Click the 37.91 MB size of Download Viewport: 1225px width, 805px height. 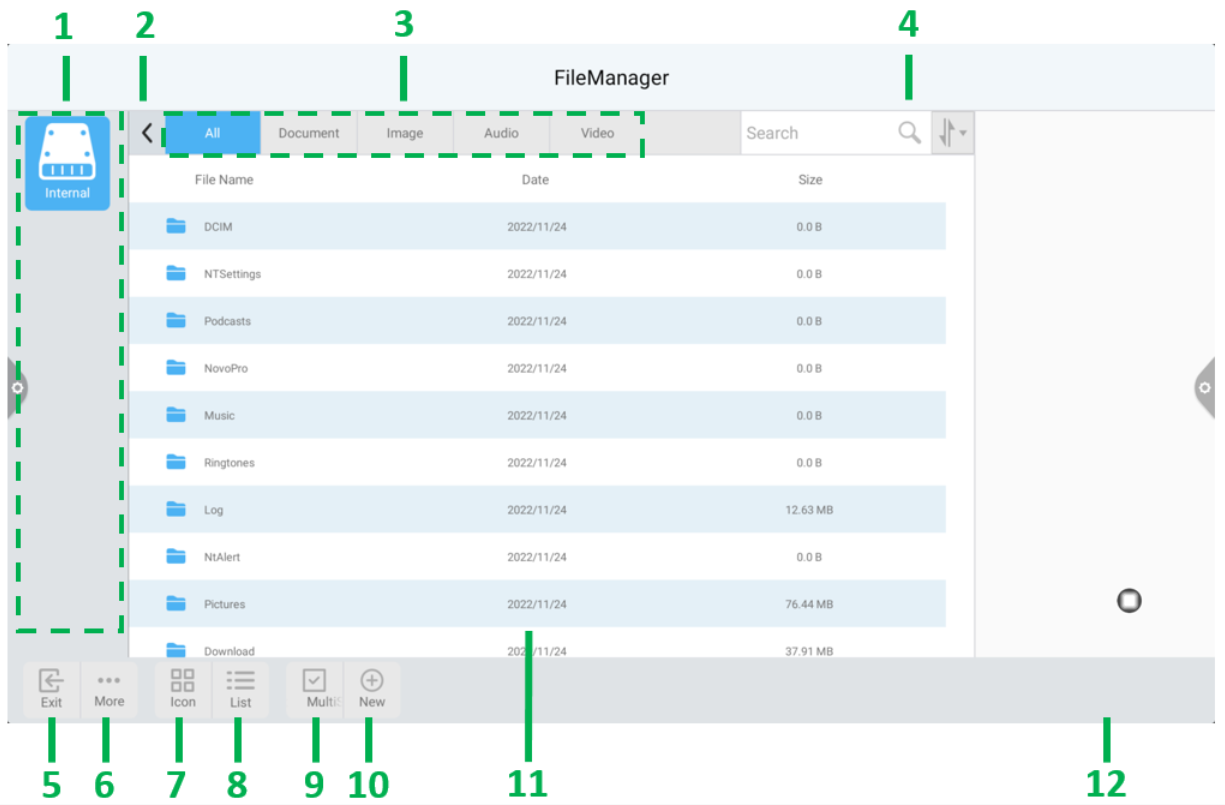(x=809, y=651)
